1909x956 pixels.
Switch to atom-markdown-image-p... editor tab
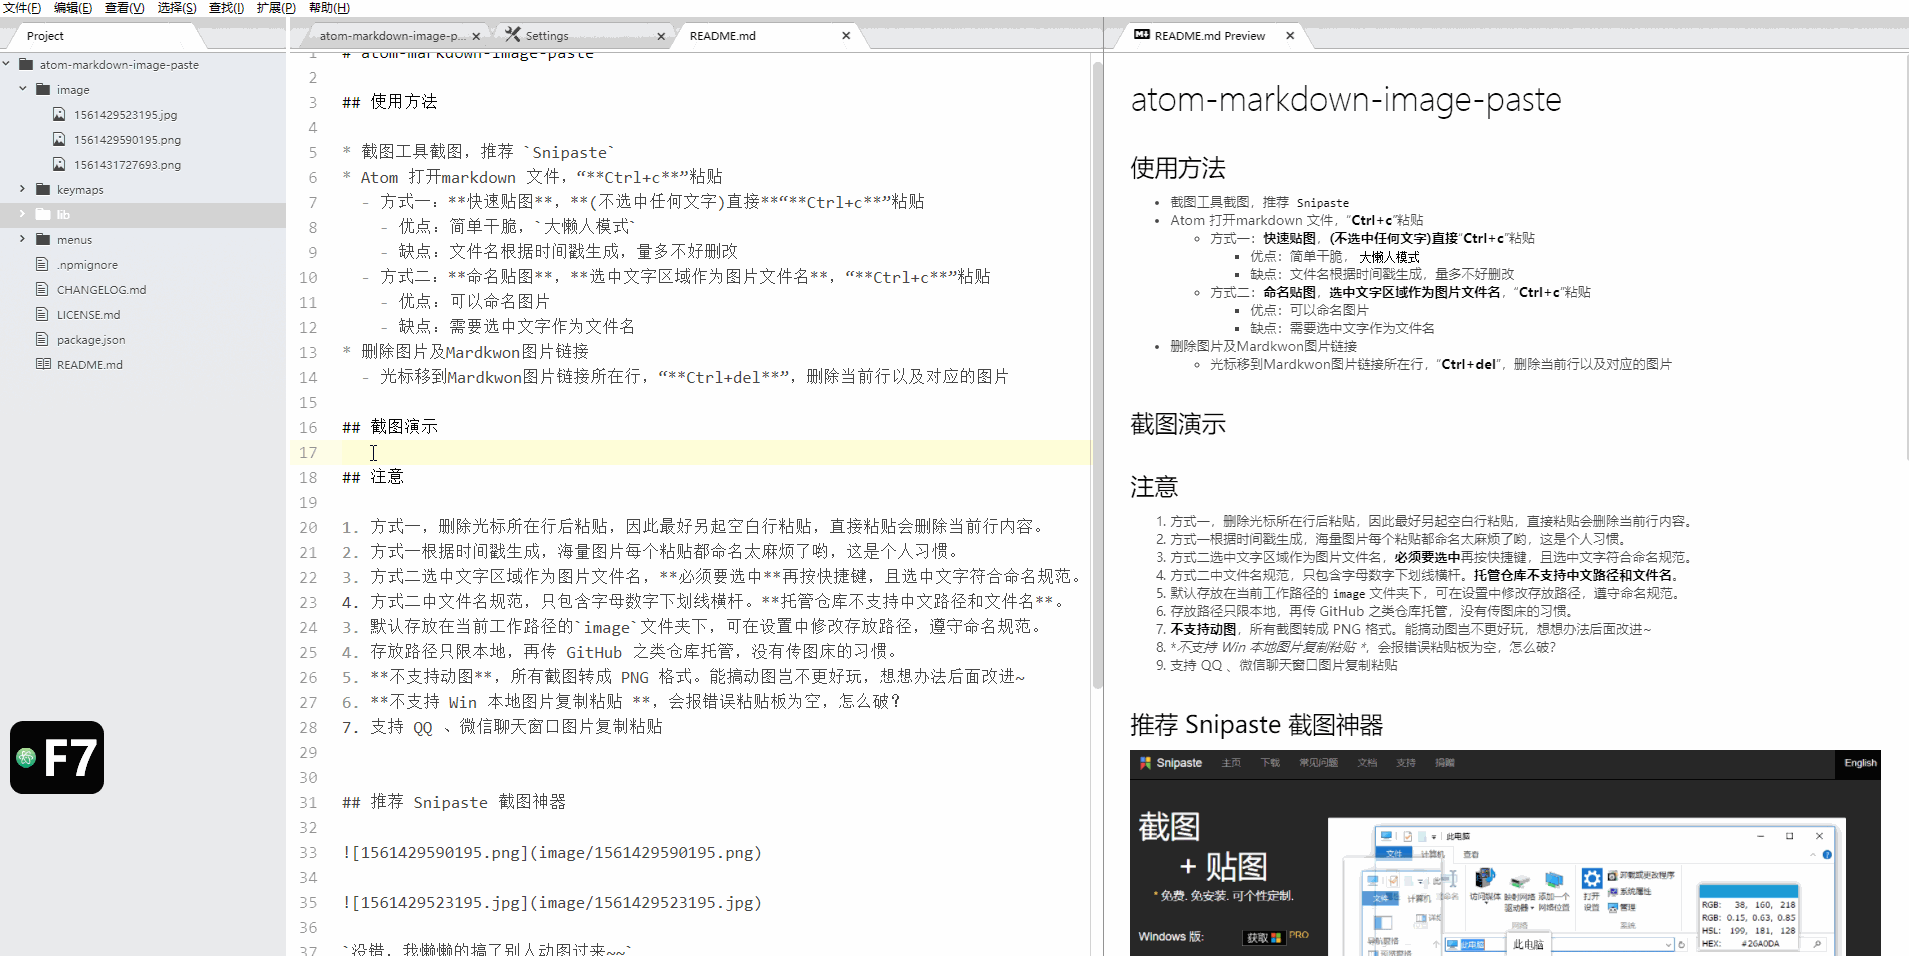pos(392,36)
